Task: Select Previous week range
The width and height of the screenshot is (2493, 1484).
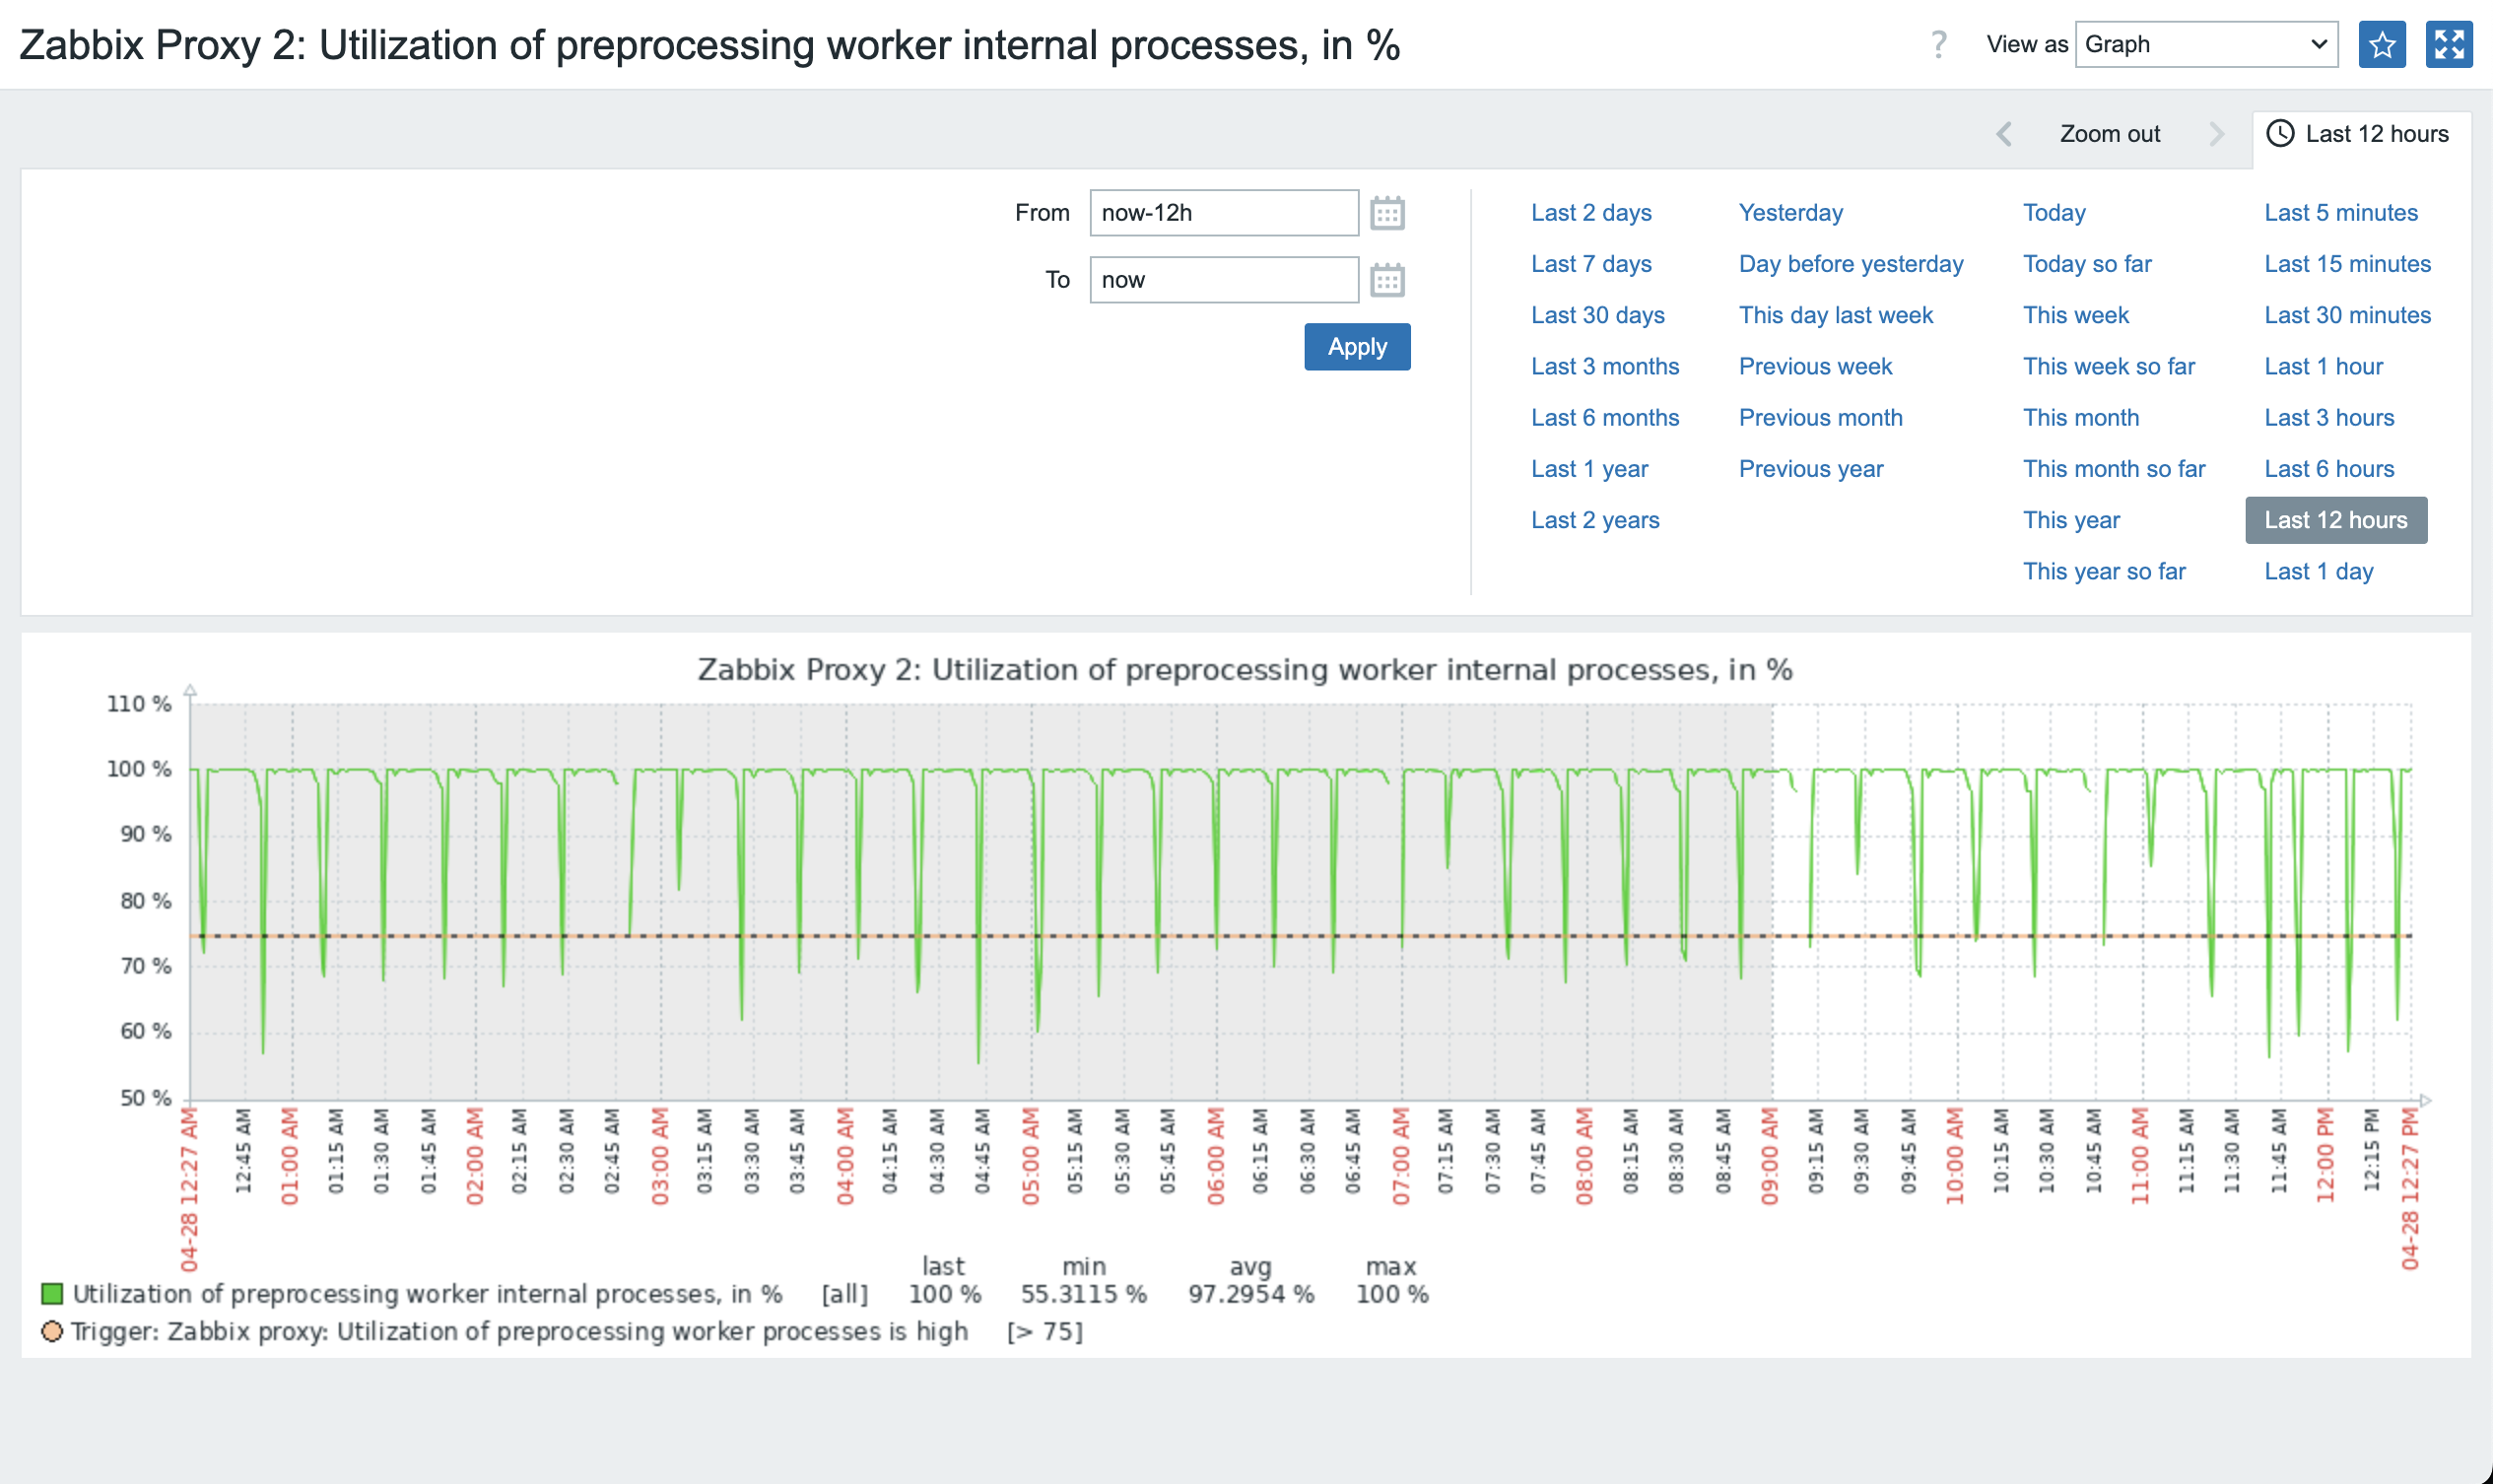Action: [1815, 366]
